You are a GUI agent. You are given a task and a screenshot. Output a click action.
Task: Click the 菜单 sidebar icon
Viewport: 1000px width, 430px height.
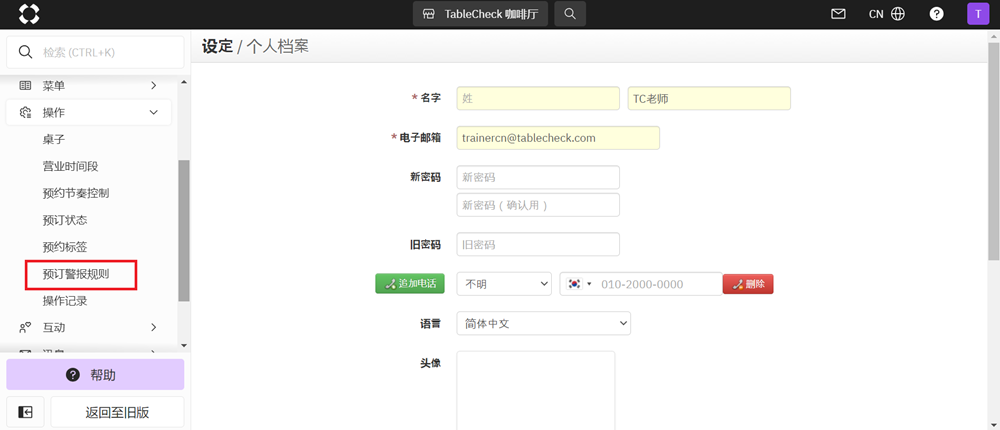[25, 85]
